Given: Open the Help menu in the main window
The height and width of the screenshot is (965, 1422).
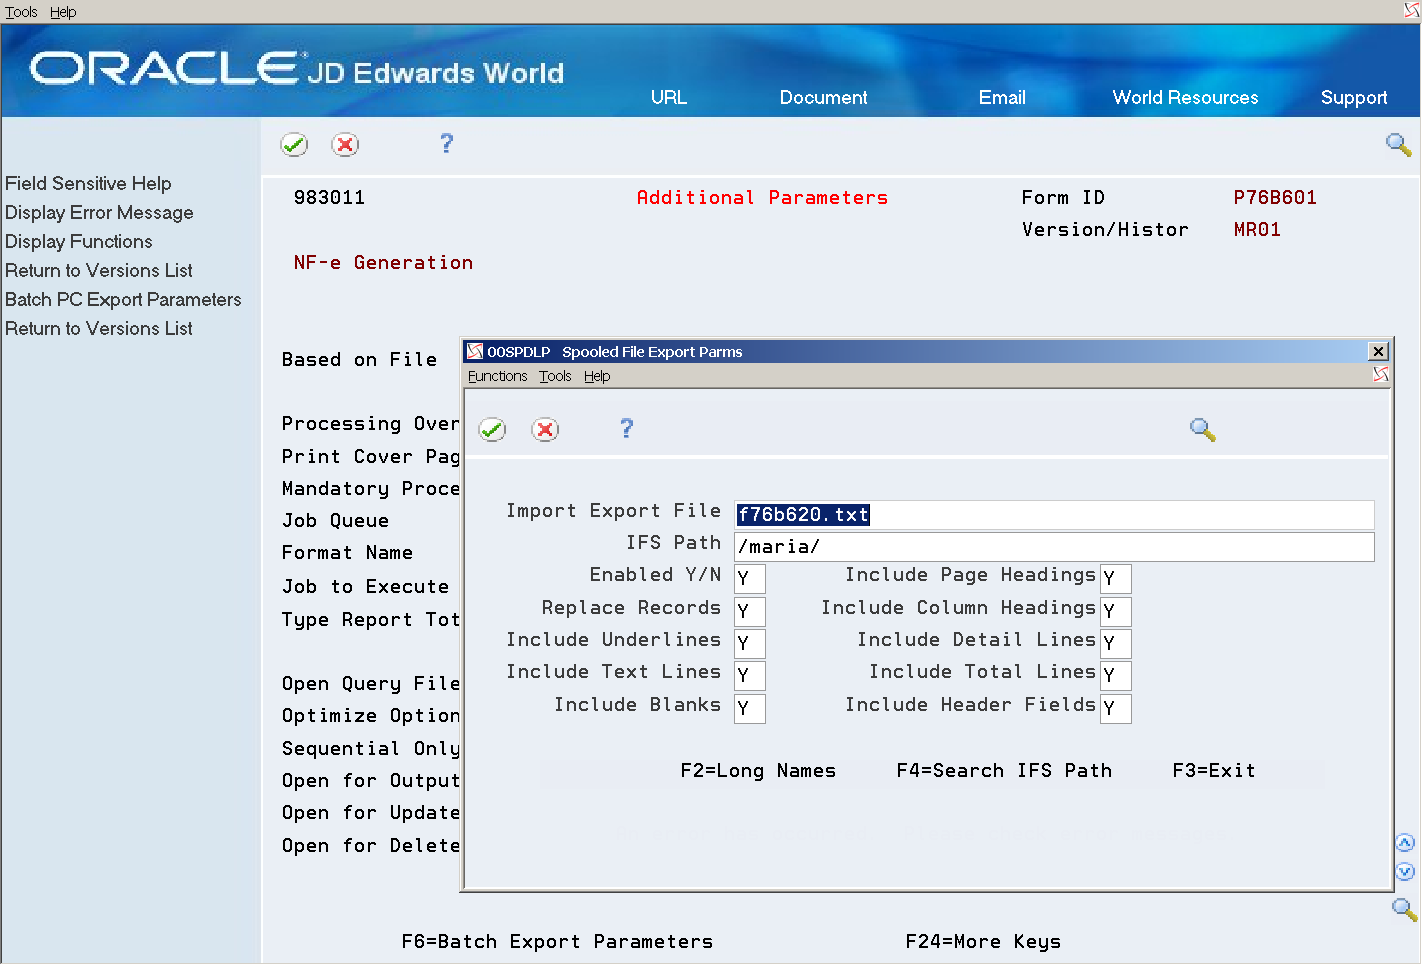Looking at the screenshot, I should click(x=63, y=12).
